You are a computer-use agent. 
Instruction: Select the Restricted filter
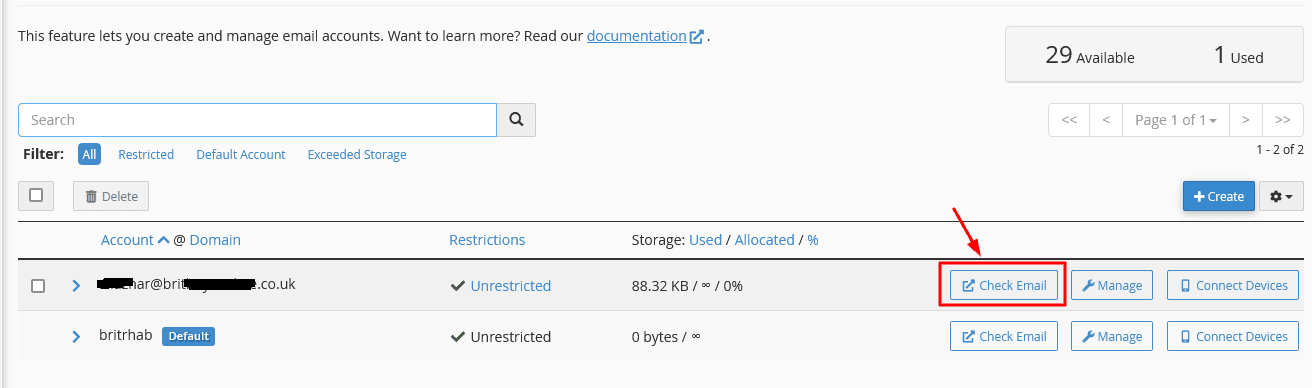[x=146, y=154]
